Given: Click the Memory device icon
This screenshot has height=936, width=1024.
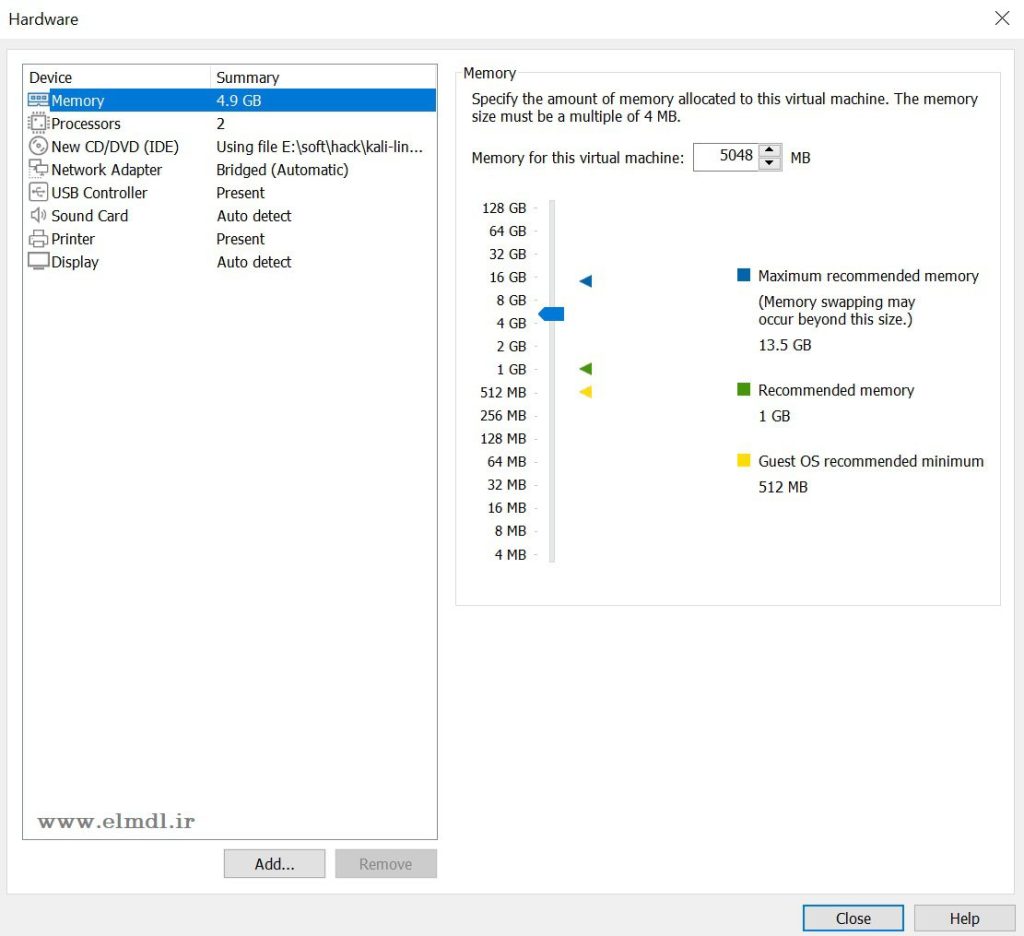Looking at the screenshot, I should [x=38, y=100].
